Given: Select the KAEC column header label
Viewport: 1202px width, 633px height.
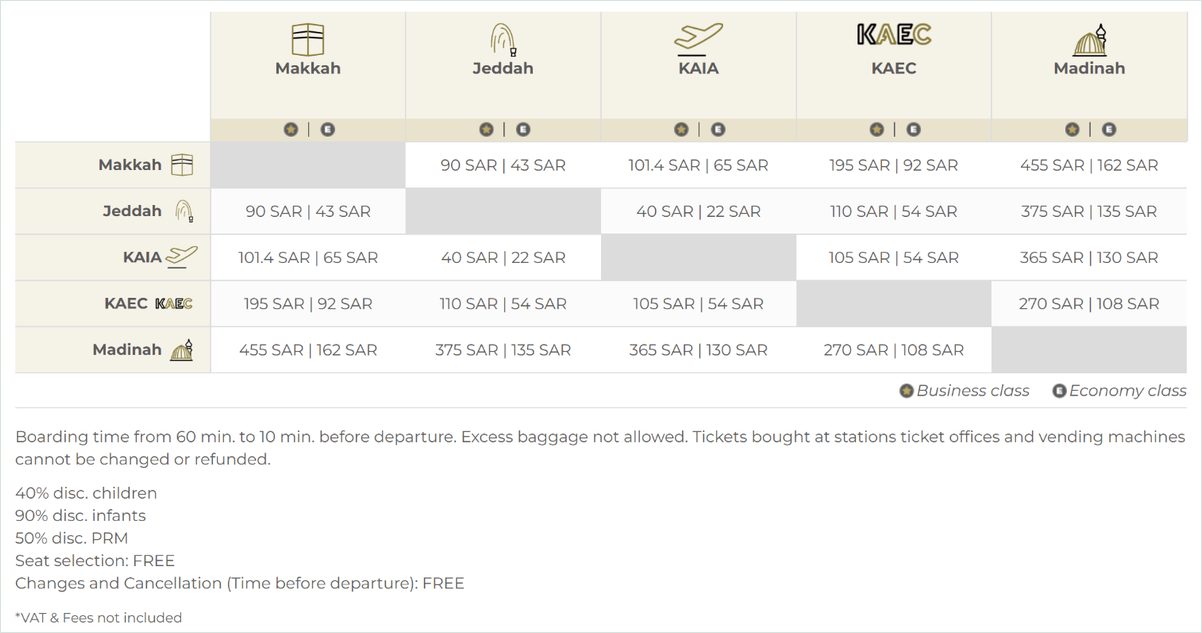Looking at the screenshot, I should 894,69.
